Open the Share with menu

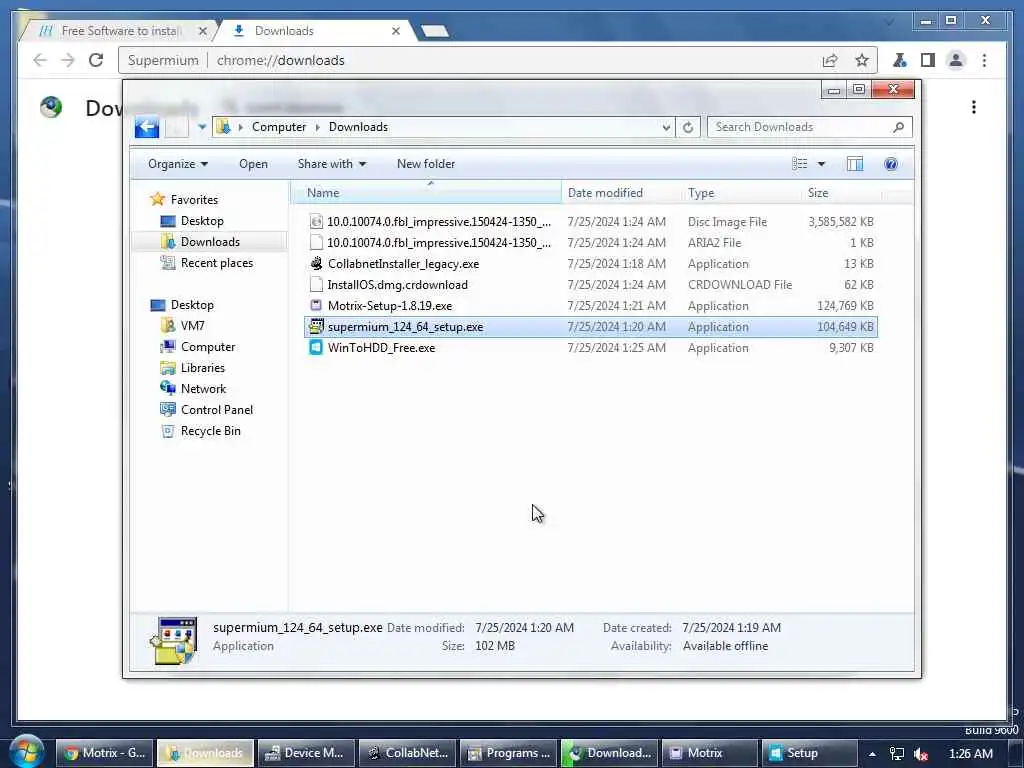click(x=332, y=164)
